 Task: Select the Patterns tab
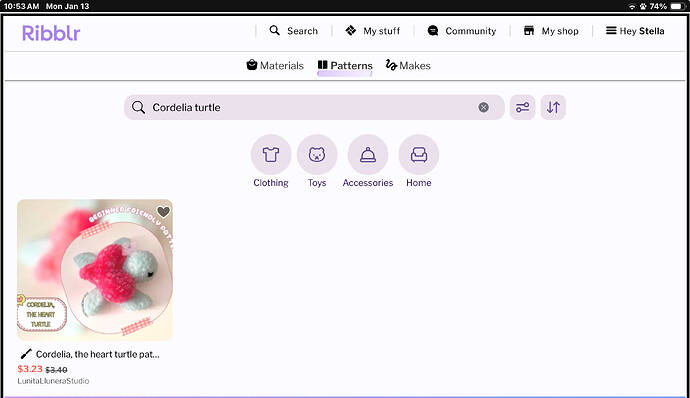[x=345, y=66]
